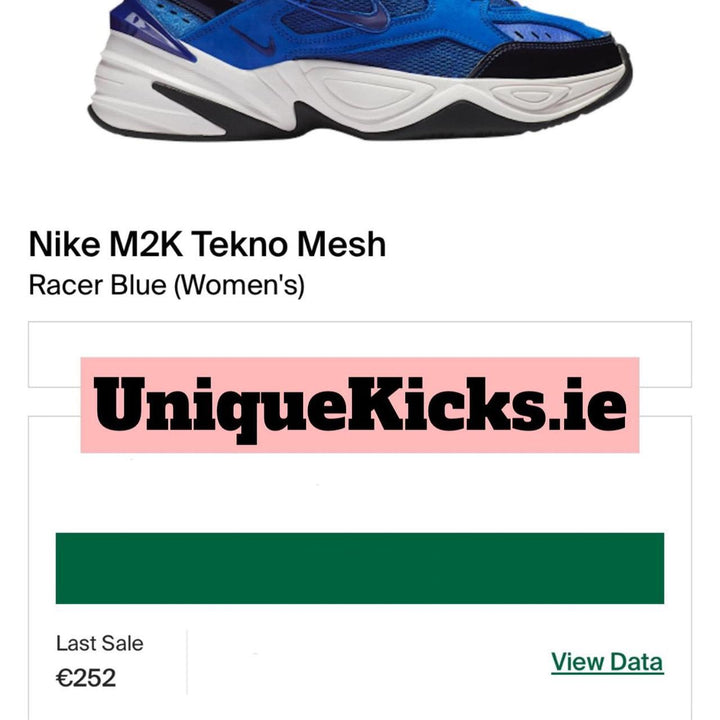Tap the wide green action button

[x=360, y=568]
